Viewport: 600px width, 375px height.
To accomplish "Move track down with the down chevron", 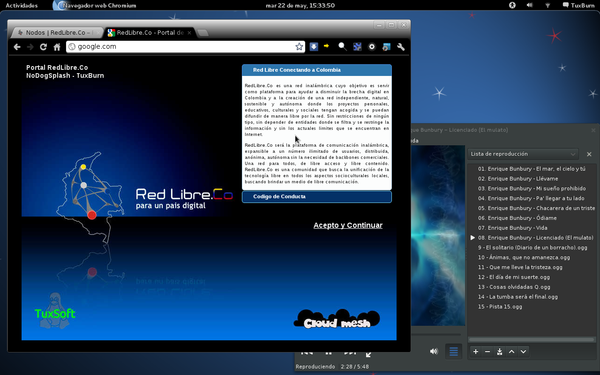I will pyautogui.click(x=523, y=352).
